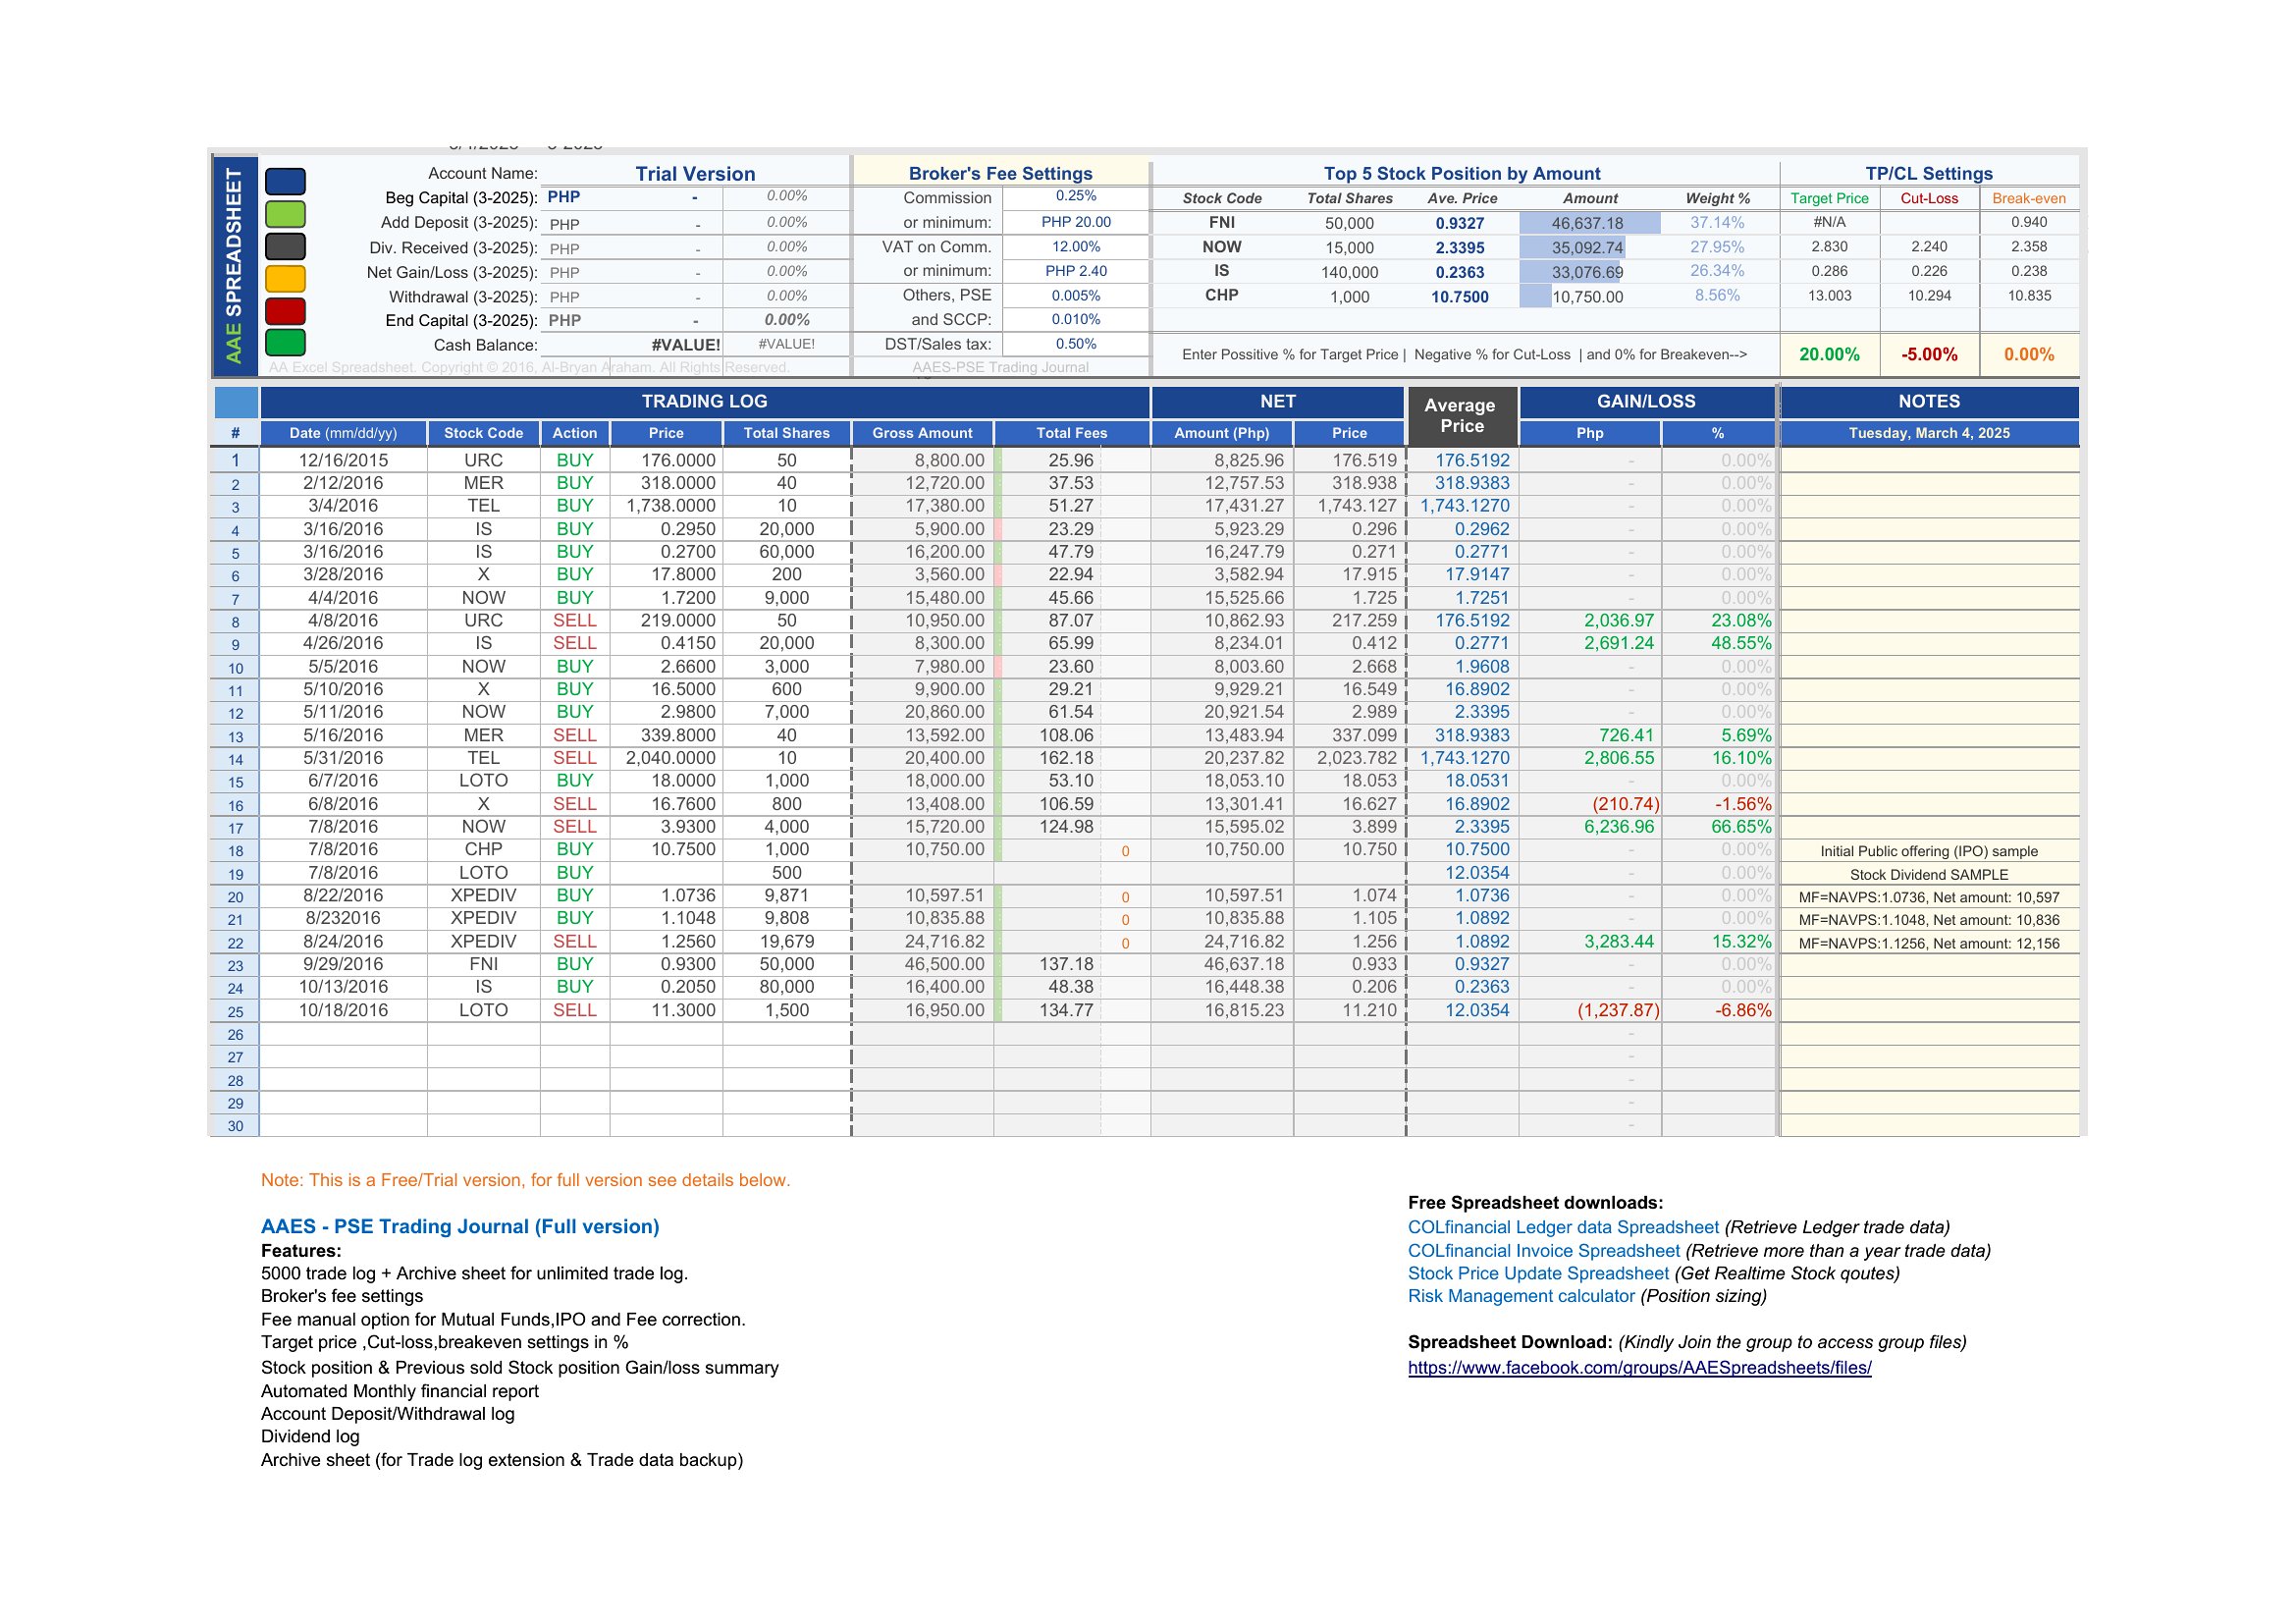Click the #N/A target price for FNI

point(1829,222)
